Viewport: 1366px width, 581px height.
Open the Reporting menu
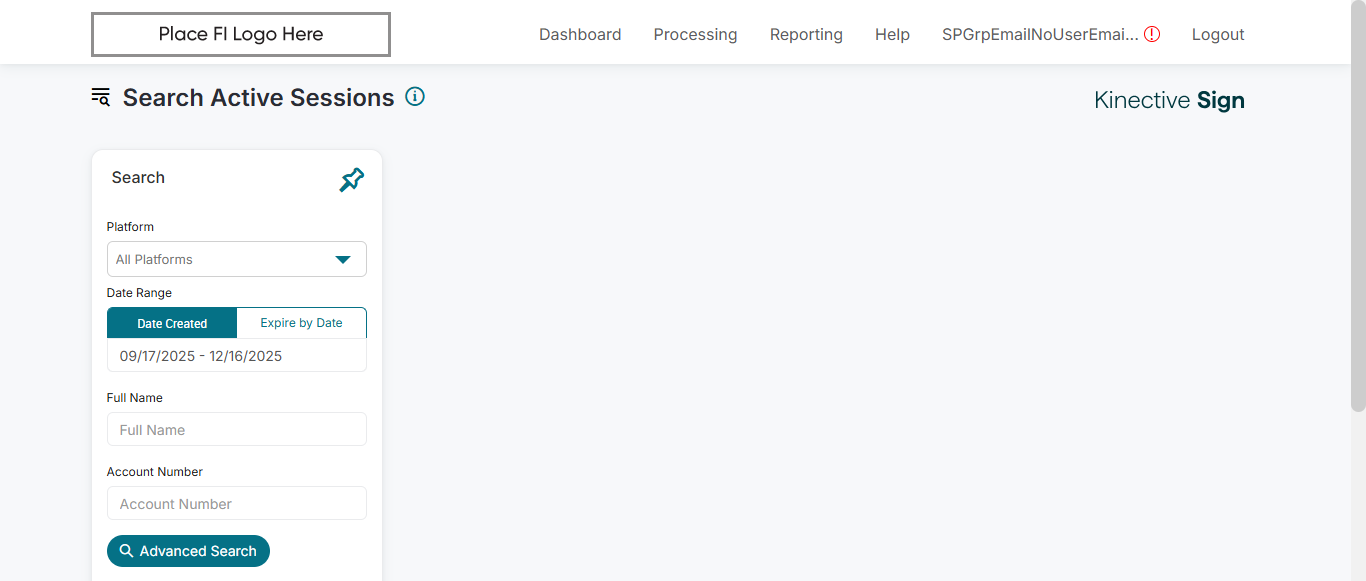(806, 34)
